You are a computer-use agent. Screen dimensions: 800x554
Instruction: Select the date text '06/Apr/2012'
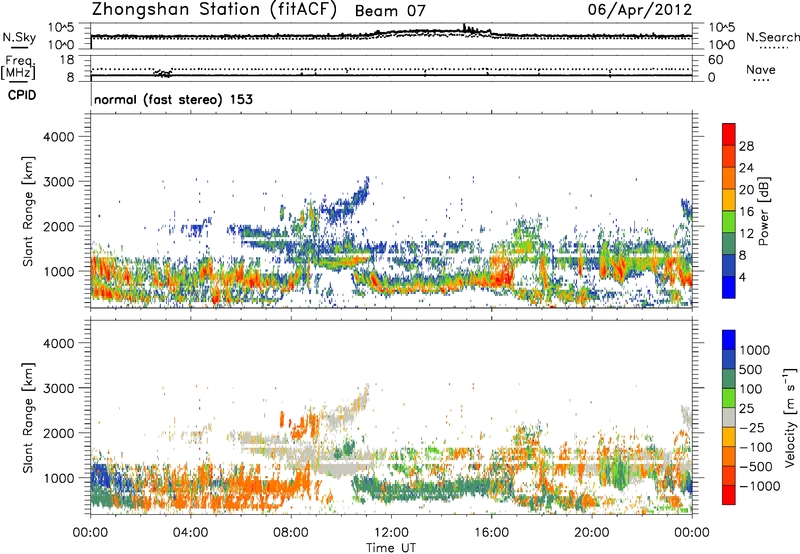pos(640,9)
